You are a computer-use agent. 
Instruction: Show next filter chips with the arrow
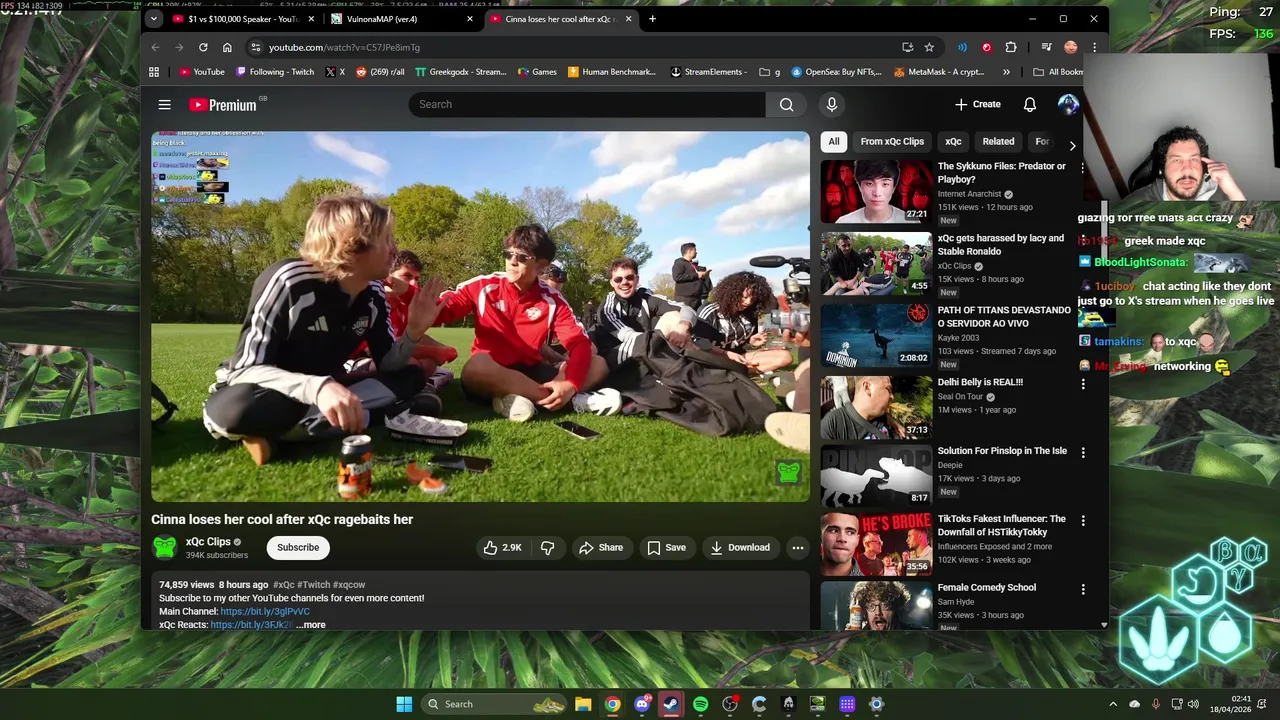pos(1072,145)
